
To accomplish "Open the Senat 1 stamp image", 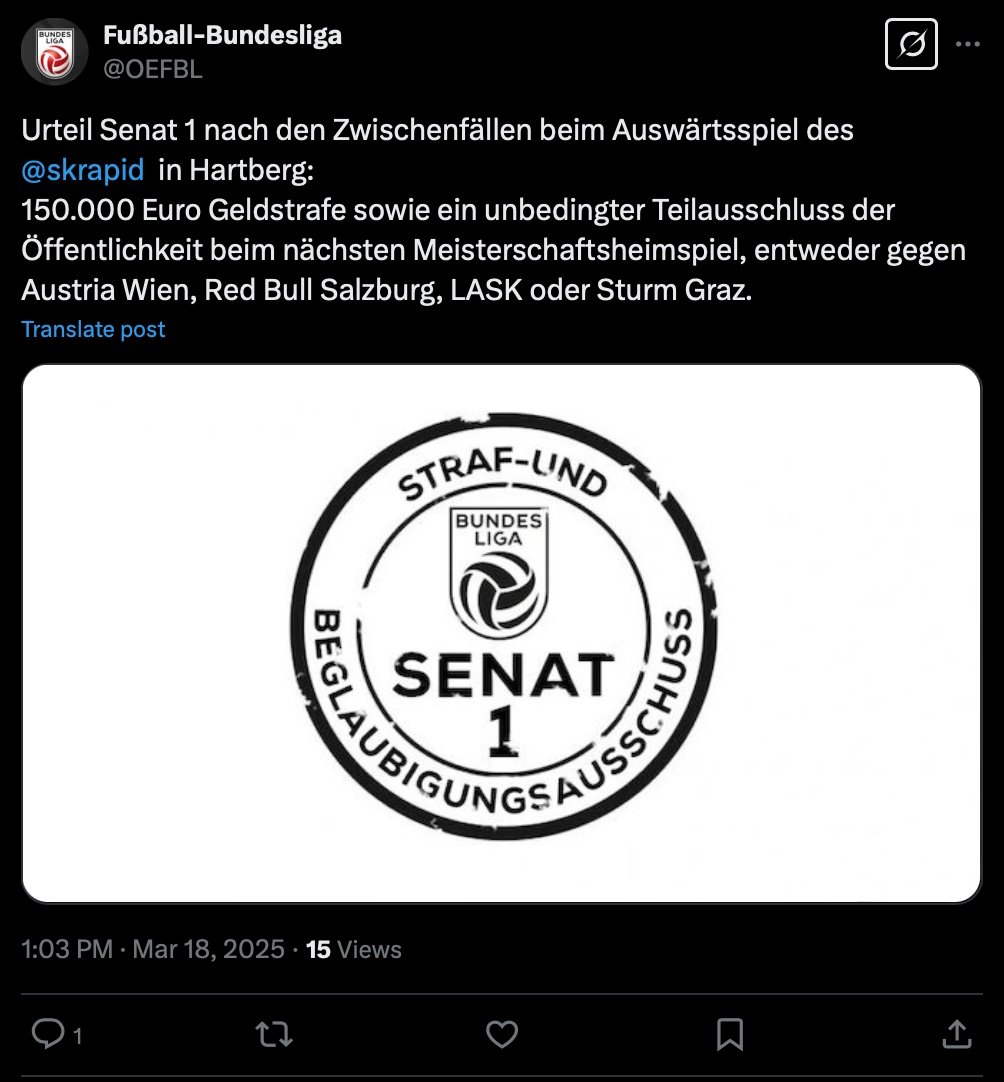I will coord(502,633).
